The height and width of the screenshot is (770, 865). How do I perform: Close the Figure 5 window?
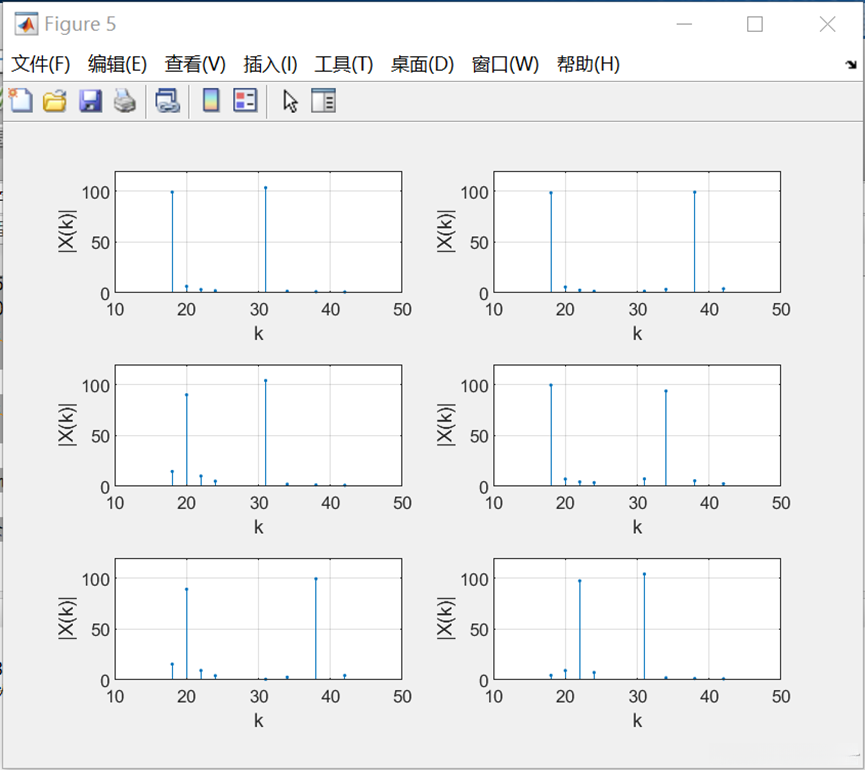tap(827, 24)
